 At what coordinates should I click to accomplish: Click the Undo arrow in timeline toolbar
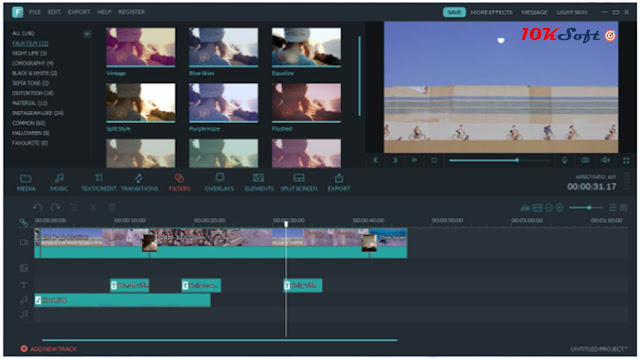point(38,207)
